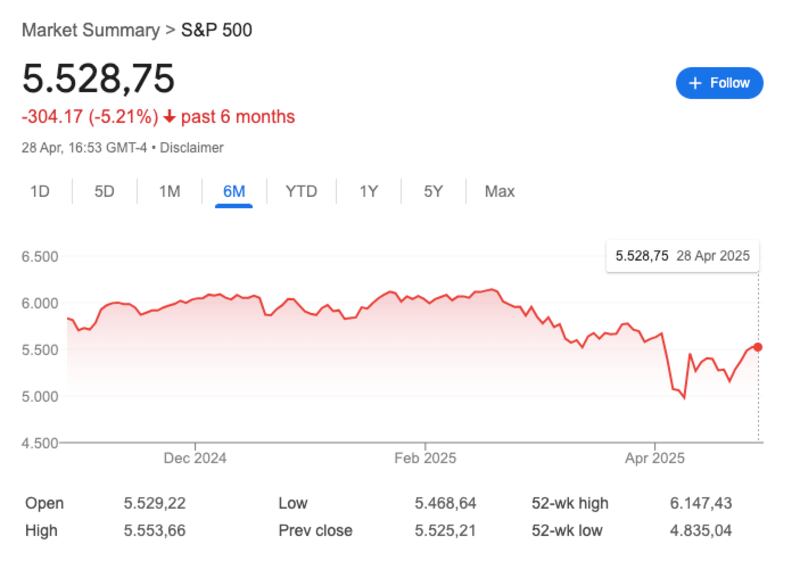Click the Follow button

[719, 83]
